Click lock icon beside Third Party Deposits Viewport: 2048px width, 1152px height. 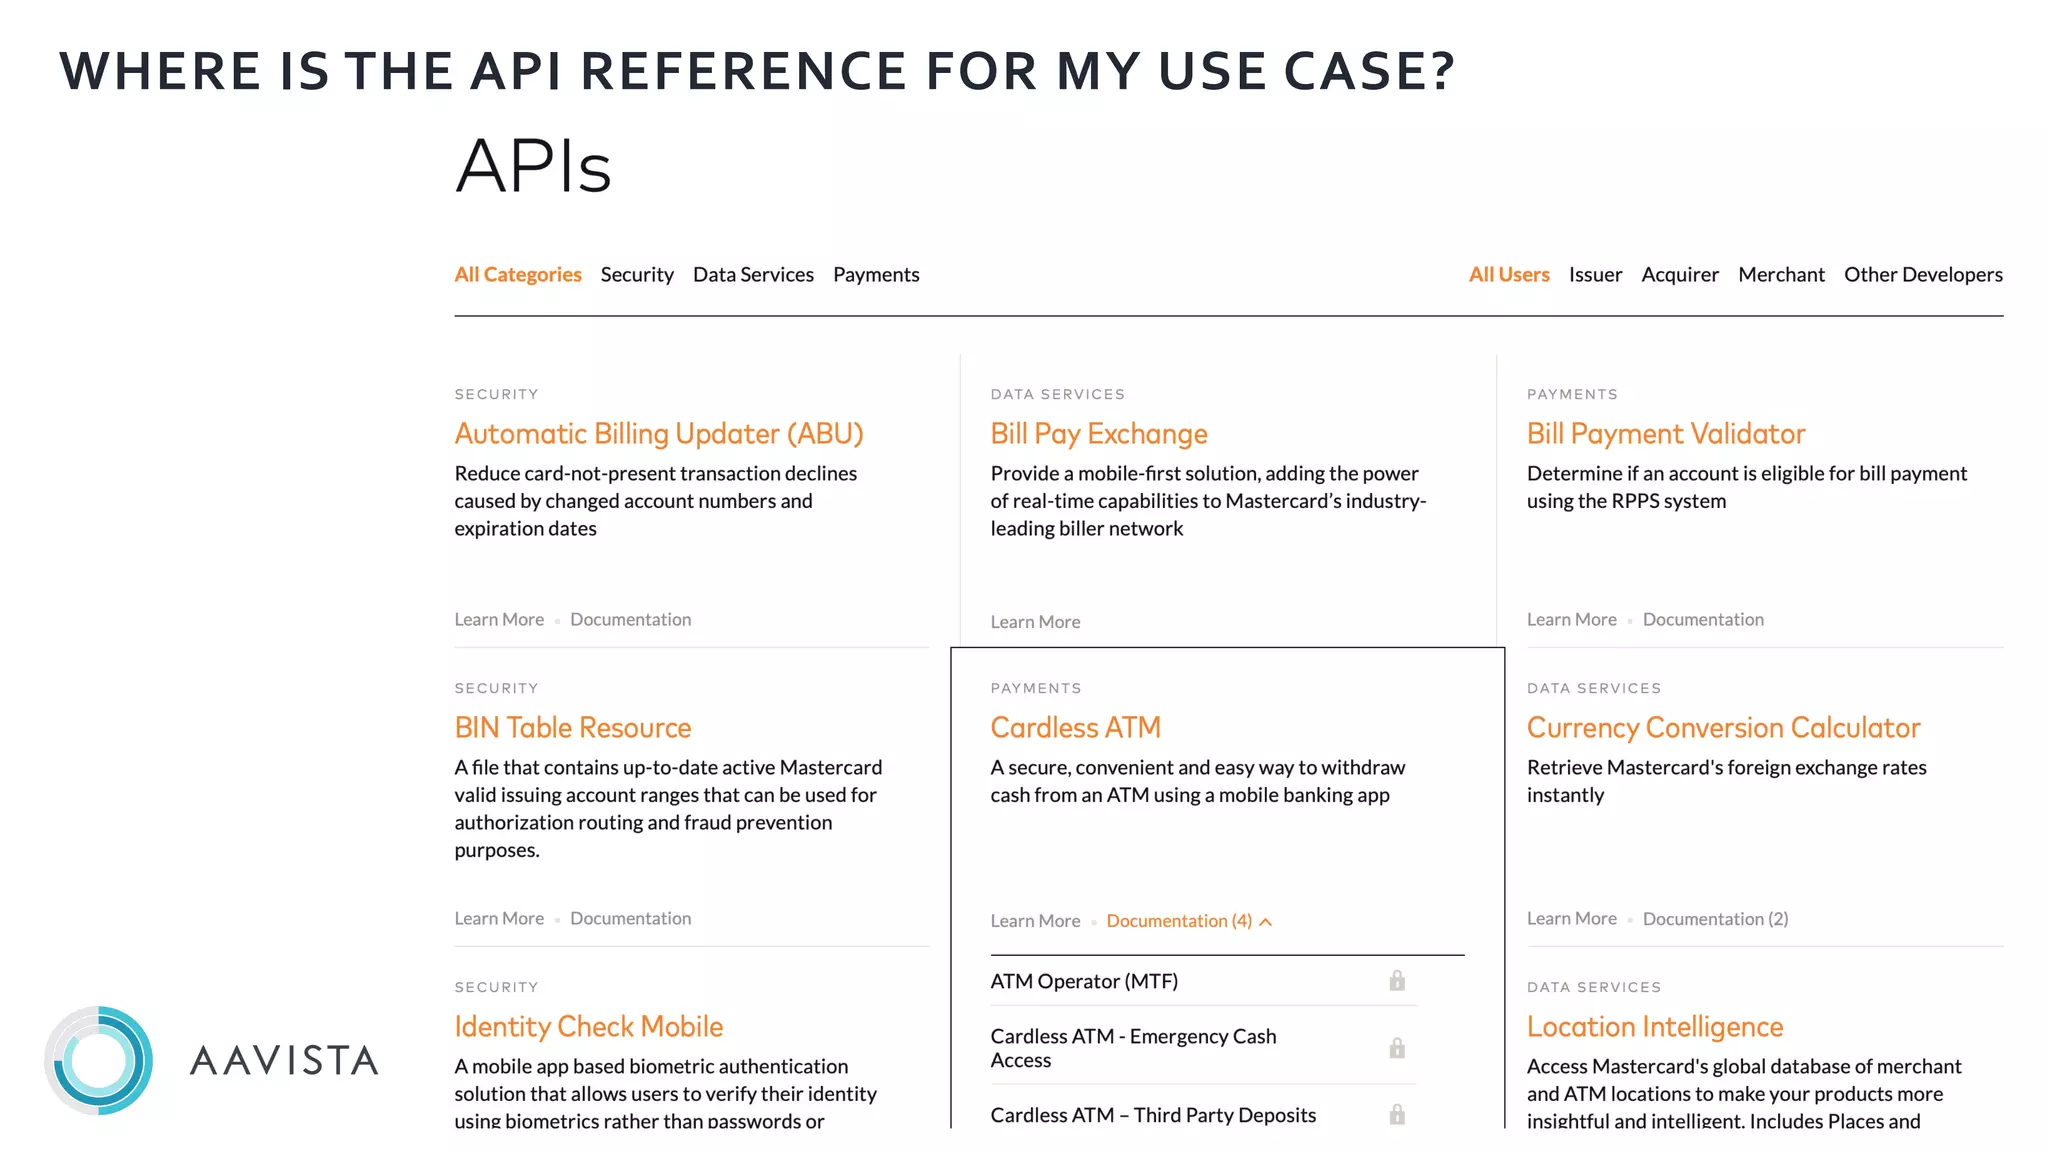pyautogui.click(x=1397, y=1114)
